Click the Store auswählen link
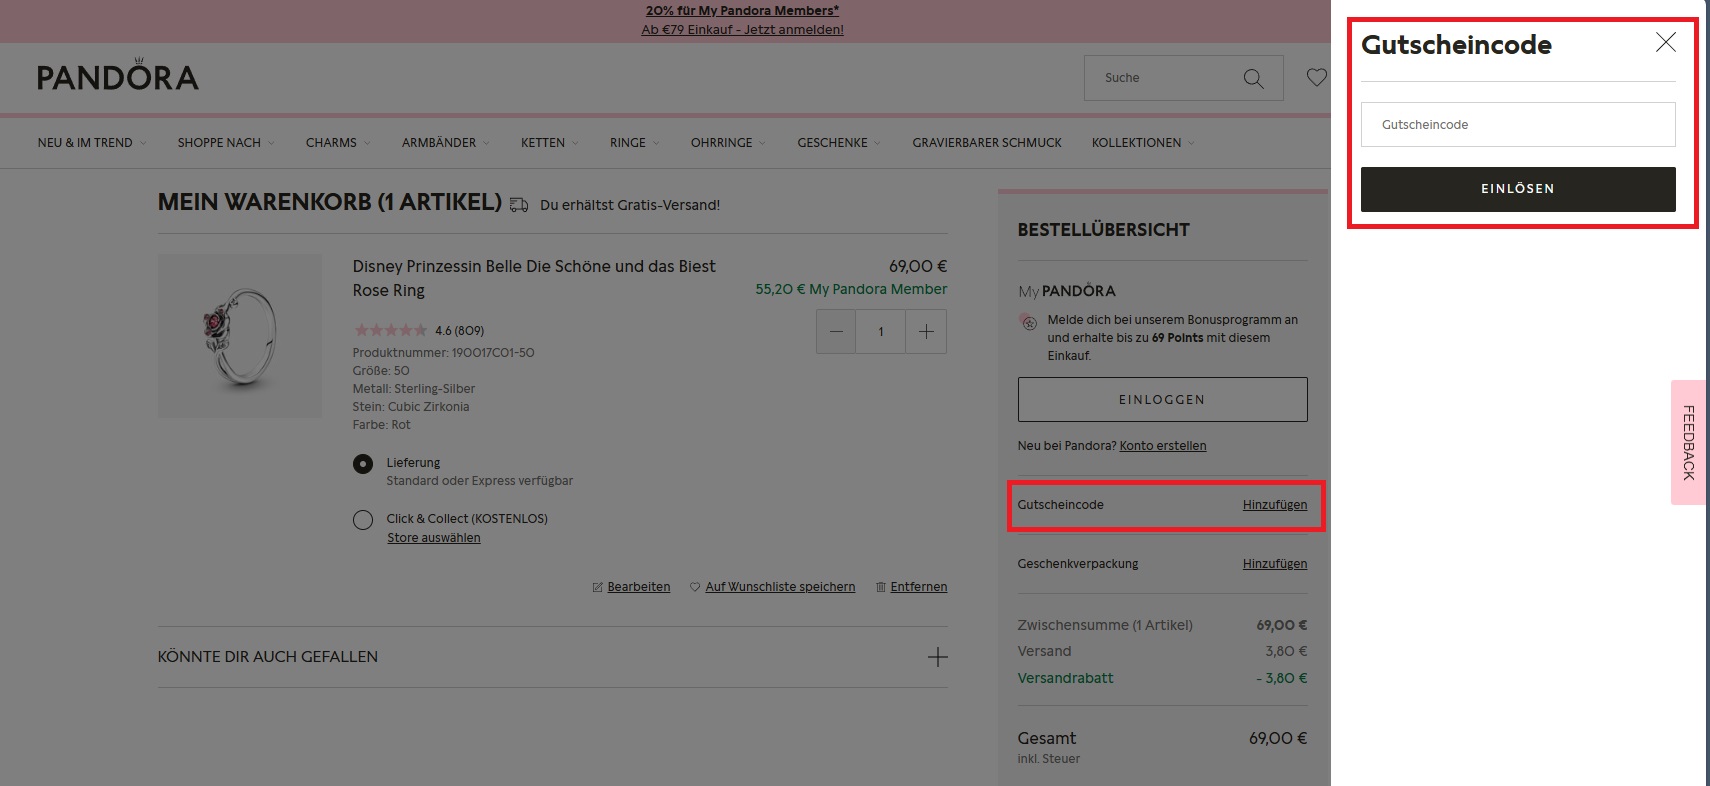The image size is (1710, 786). [x=434, y=538]
